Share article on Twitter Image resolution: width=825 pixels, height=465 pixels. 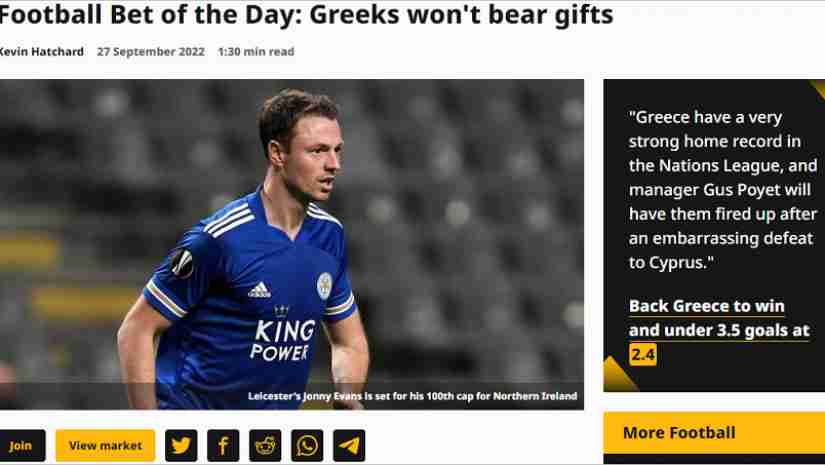pyautogui.click(x=181, y=446)
